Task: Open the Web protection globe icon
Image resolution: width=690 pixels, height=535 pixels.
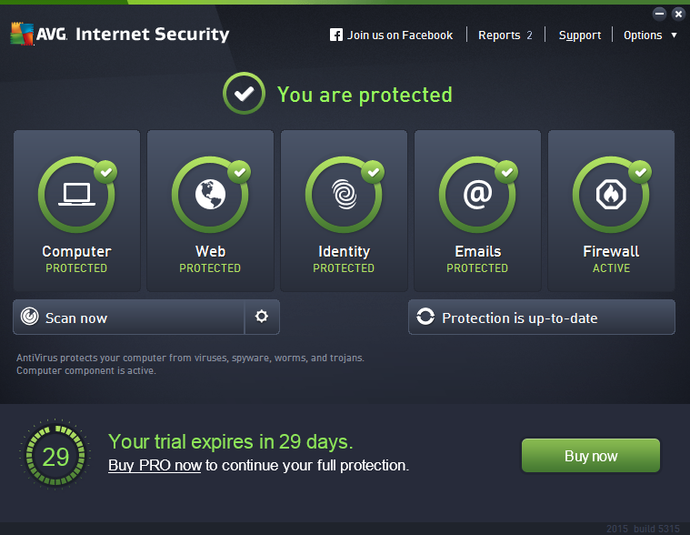Action: [x=210, y=195]
